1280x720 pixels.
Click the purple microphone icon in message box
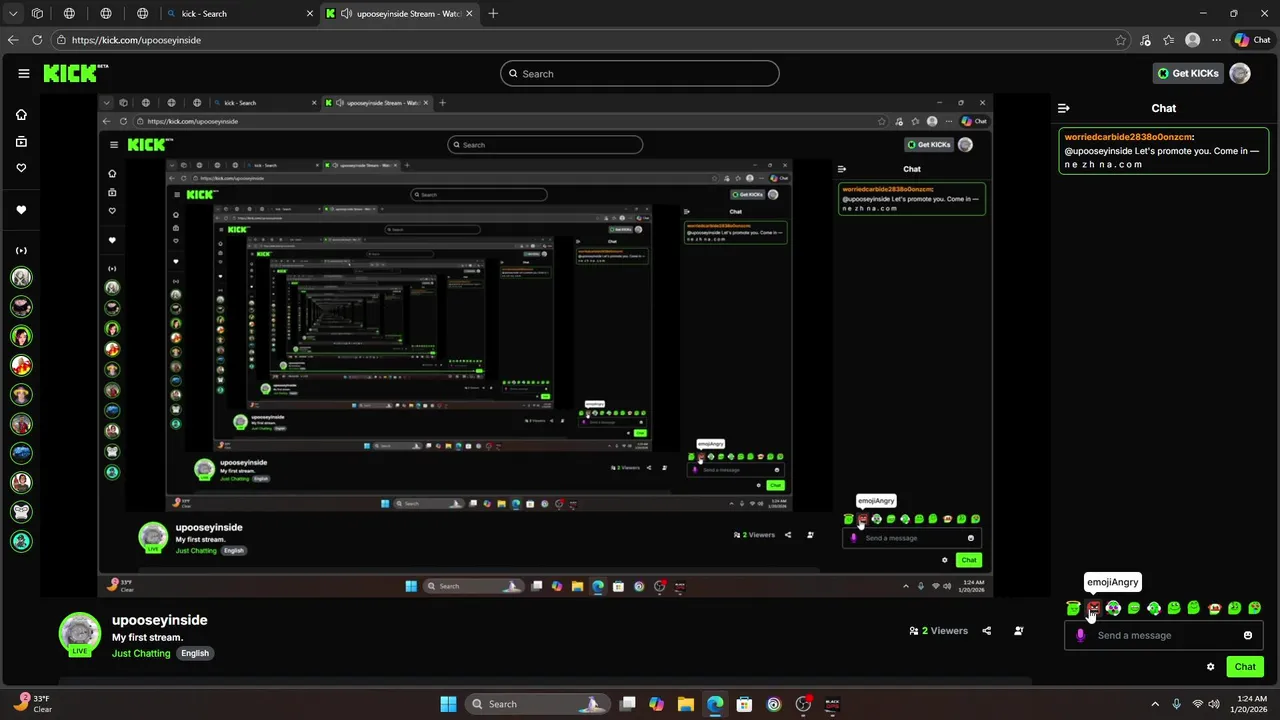point(1080,635)
